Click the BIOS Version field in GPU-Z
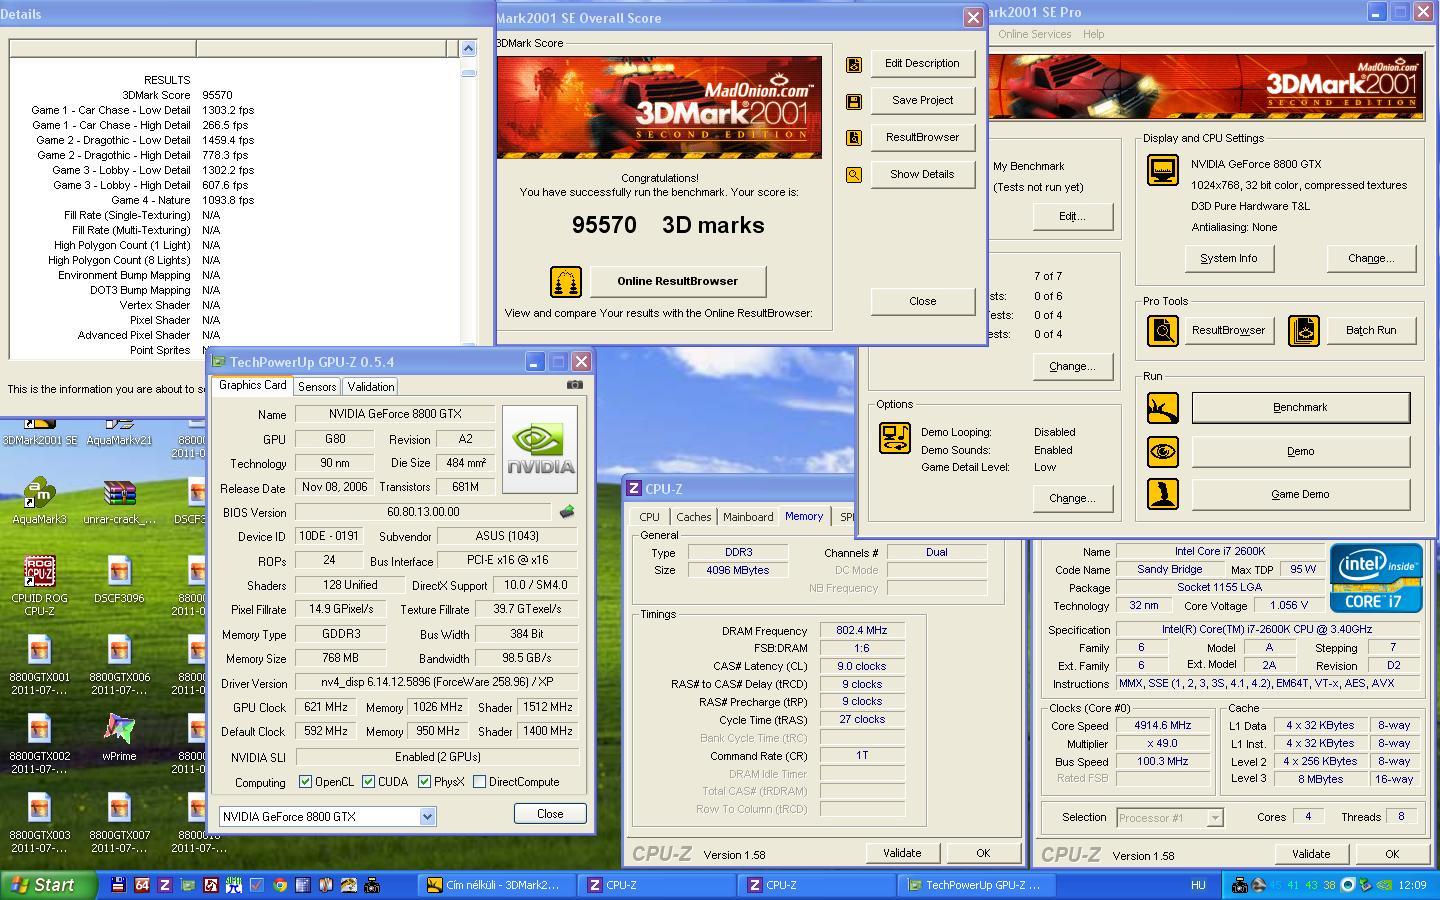 pos(423,512)
